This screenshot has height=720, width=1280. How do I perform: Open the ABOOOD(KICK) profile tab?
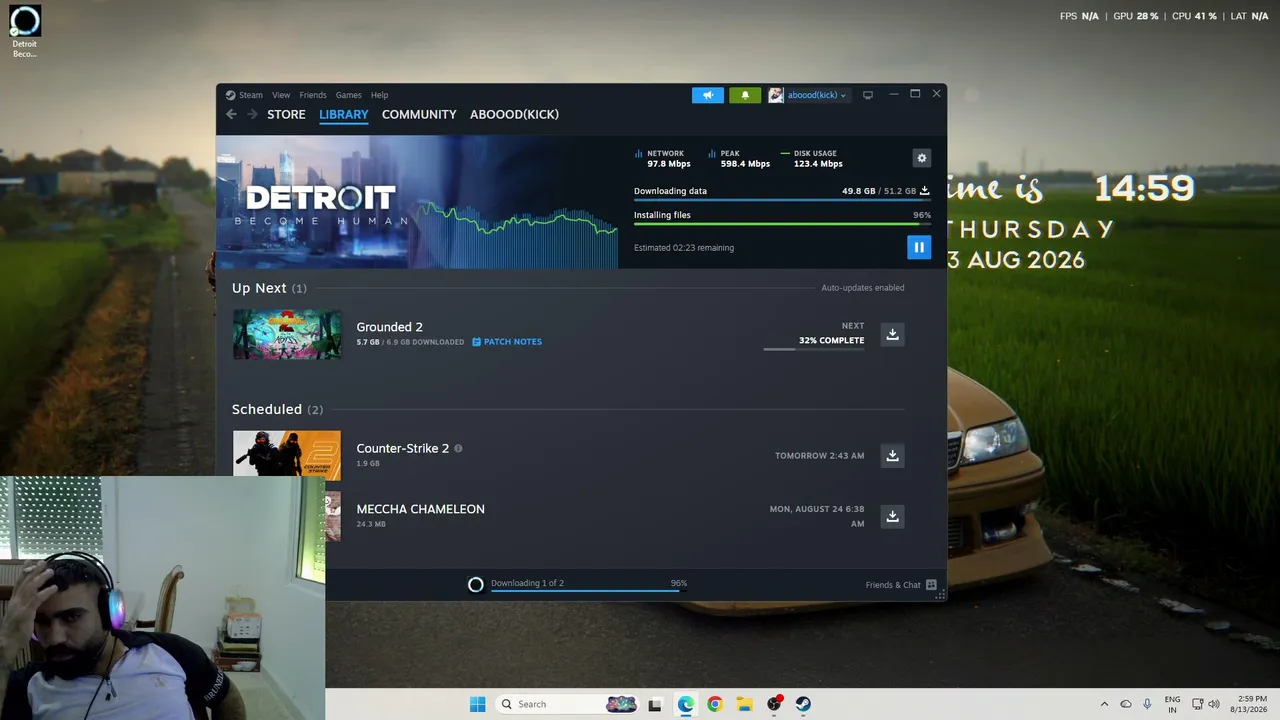(514, 114)
